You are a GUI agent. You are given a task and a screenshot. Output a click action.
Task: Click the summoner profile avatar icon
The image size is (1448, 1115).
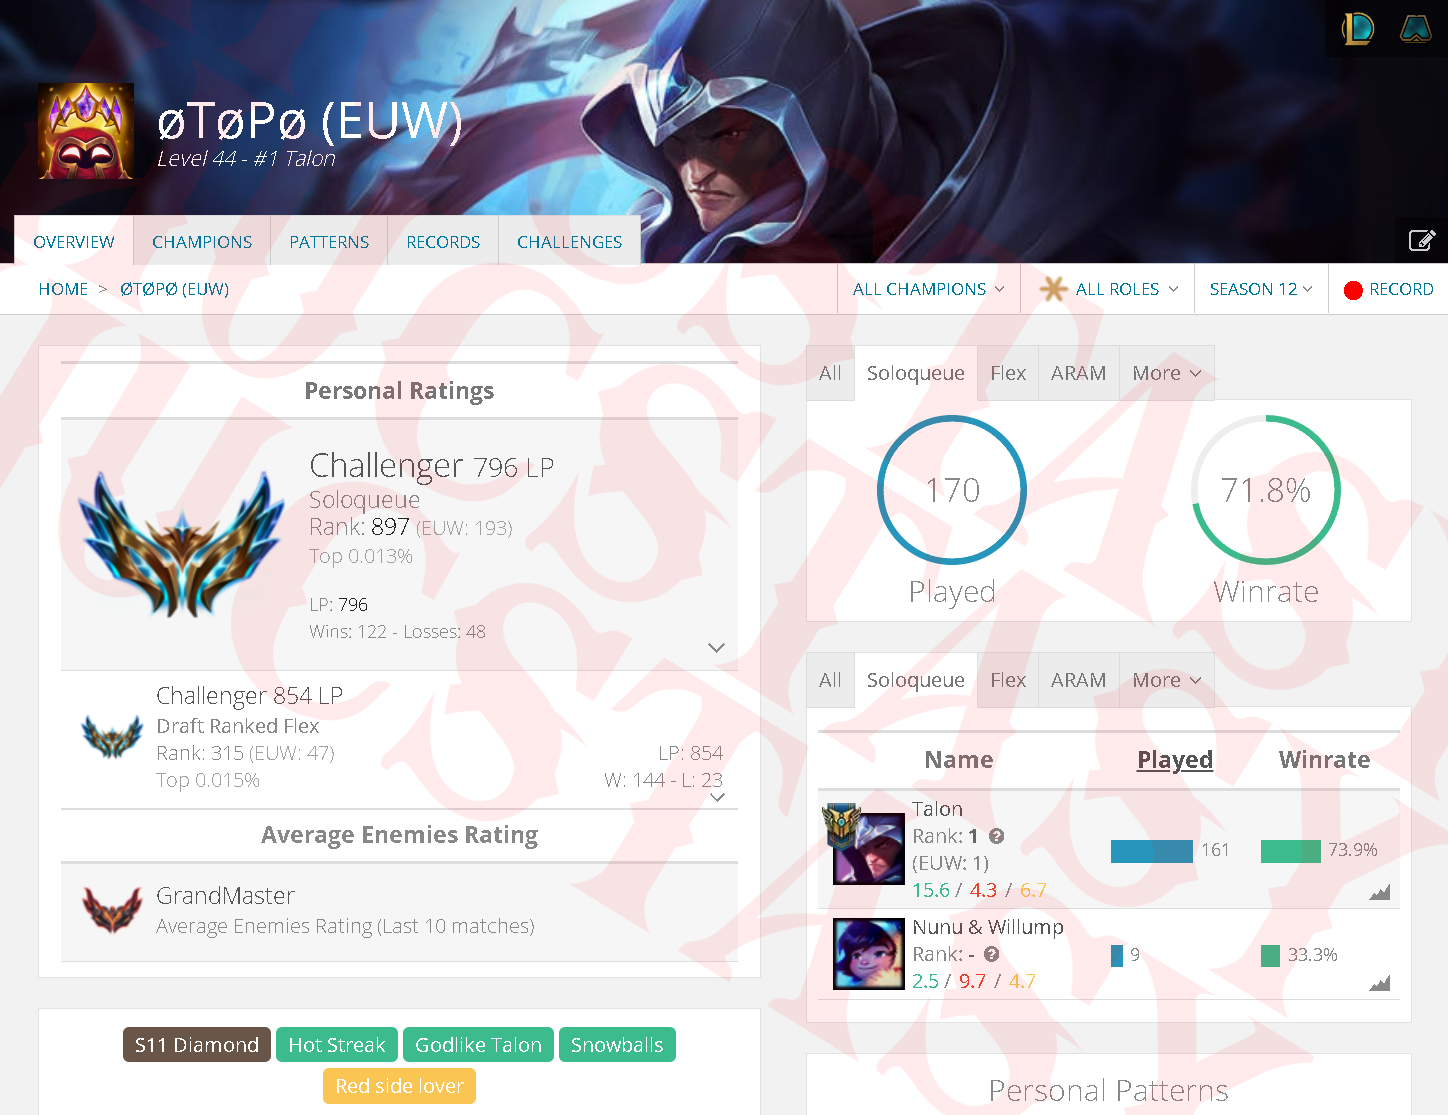tap(86, 131)
